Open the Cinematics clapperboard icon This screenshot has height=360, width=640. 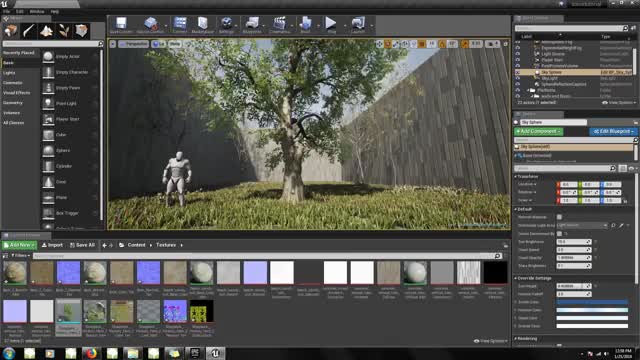(x=280, y=25)
